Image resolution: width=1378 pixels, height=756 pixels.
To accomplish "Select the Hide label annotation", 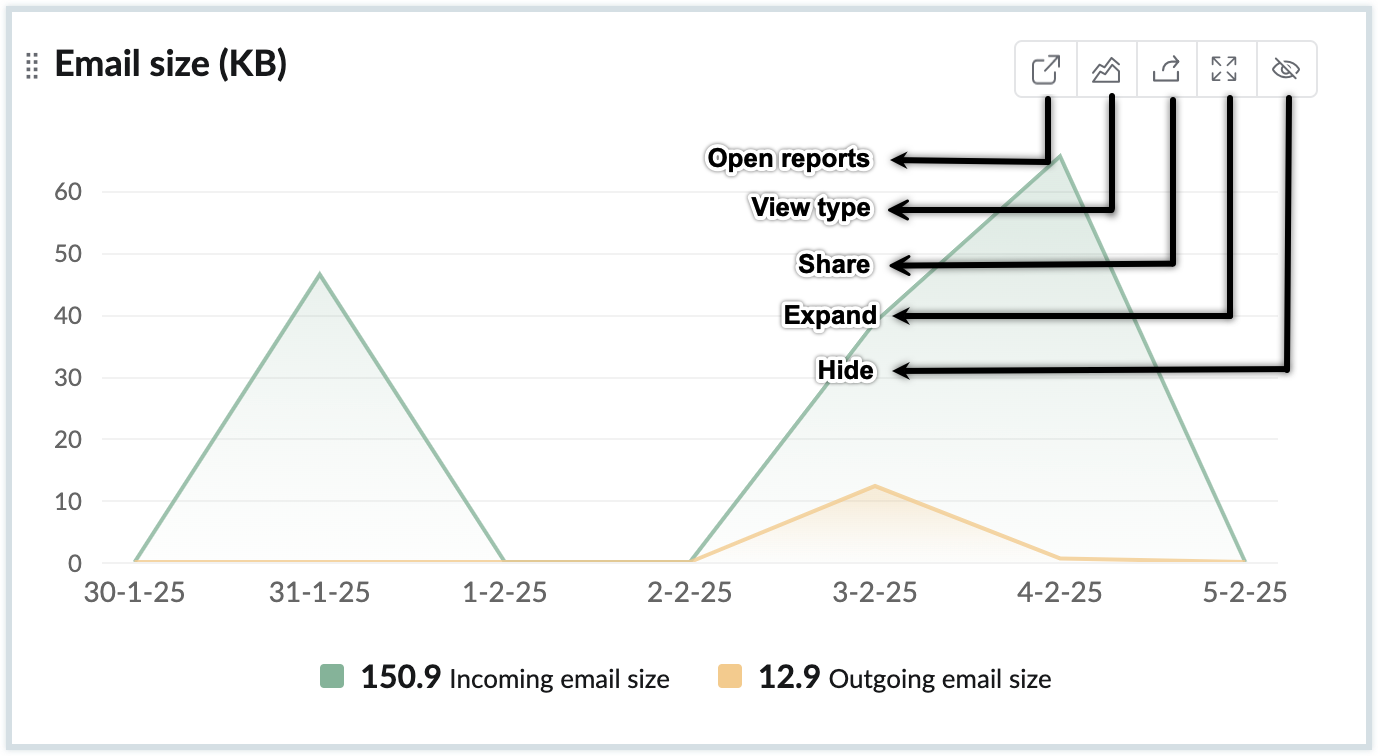I will click(x=845, y=370).
